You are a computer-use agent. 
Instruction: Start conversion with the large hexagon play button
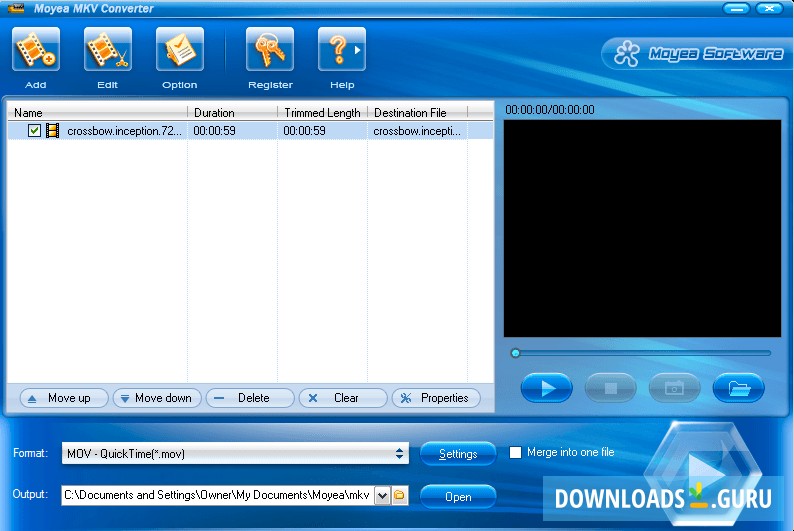tap(704, 472)
